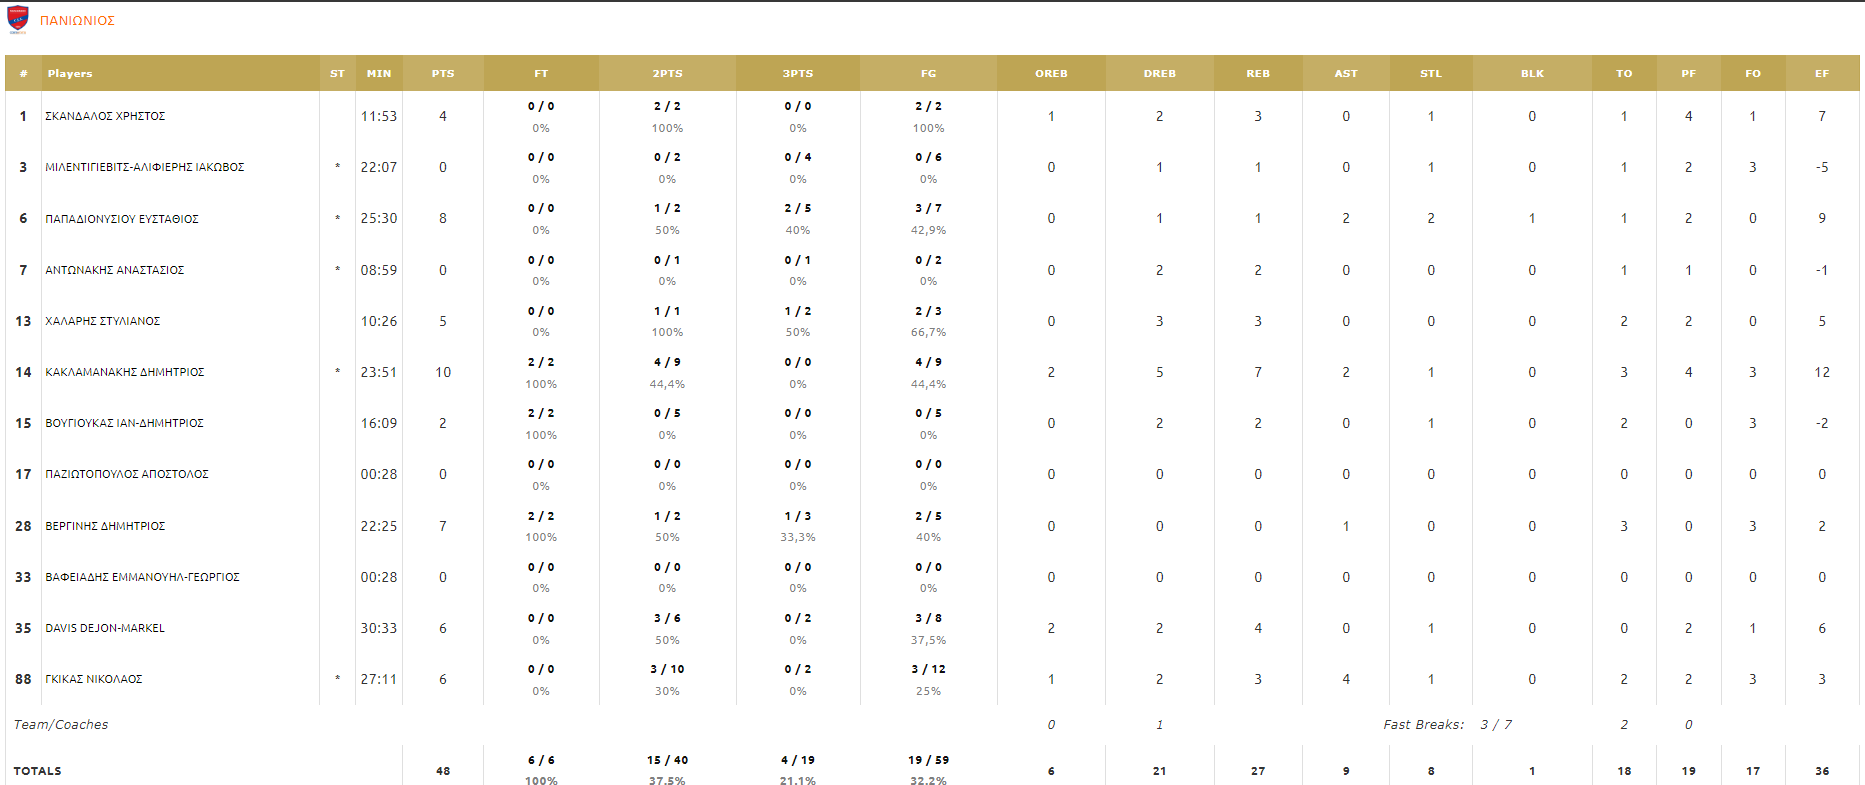Sort by the AST column header
Screen dimensions: 1865x785
pos(1346,74)
